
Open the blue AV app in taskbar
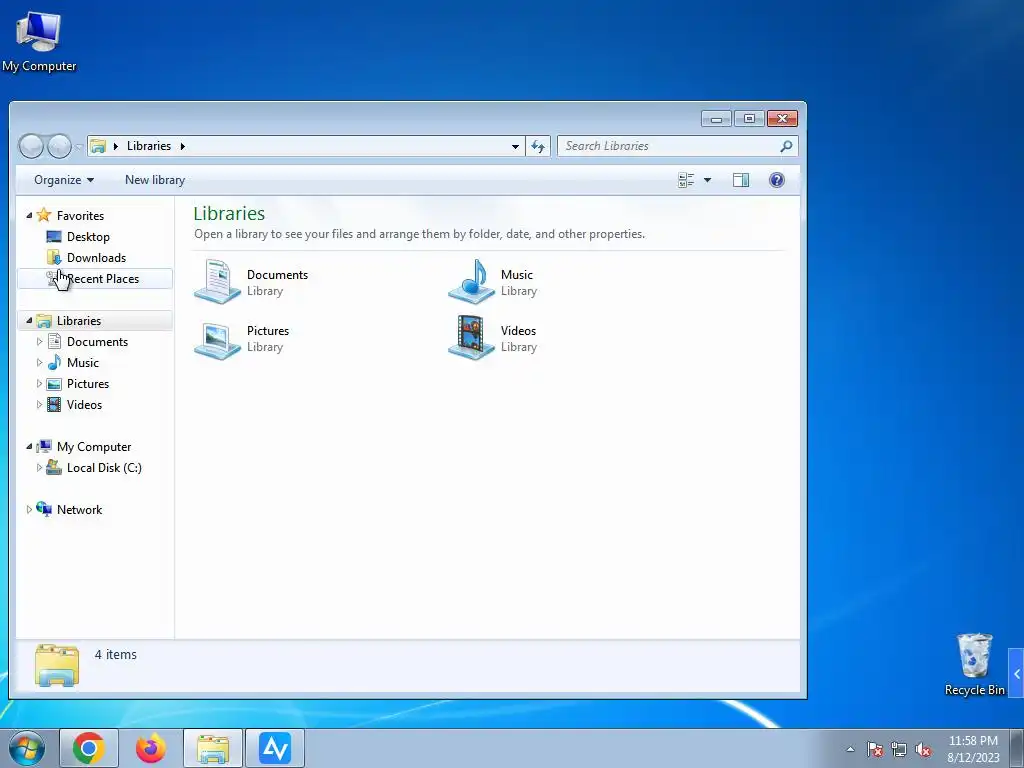click(274, 748)
